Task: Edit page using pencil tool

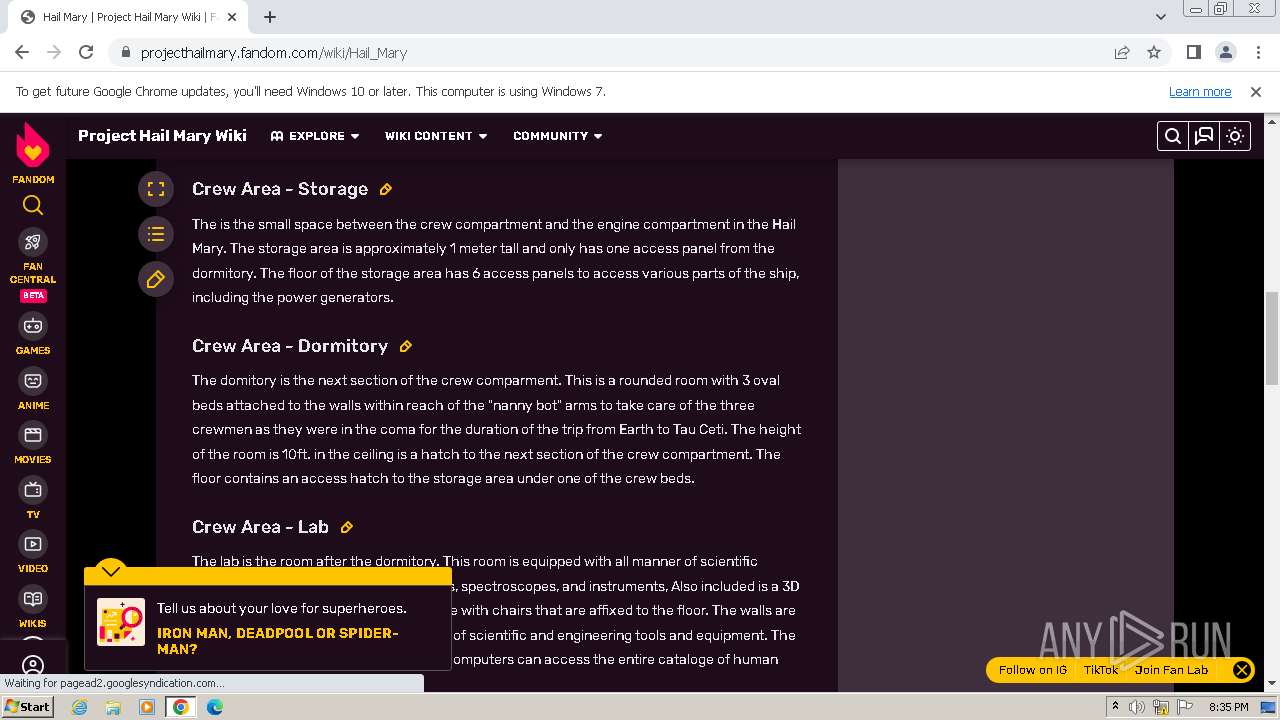Action: tap(156, 280)
